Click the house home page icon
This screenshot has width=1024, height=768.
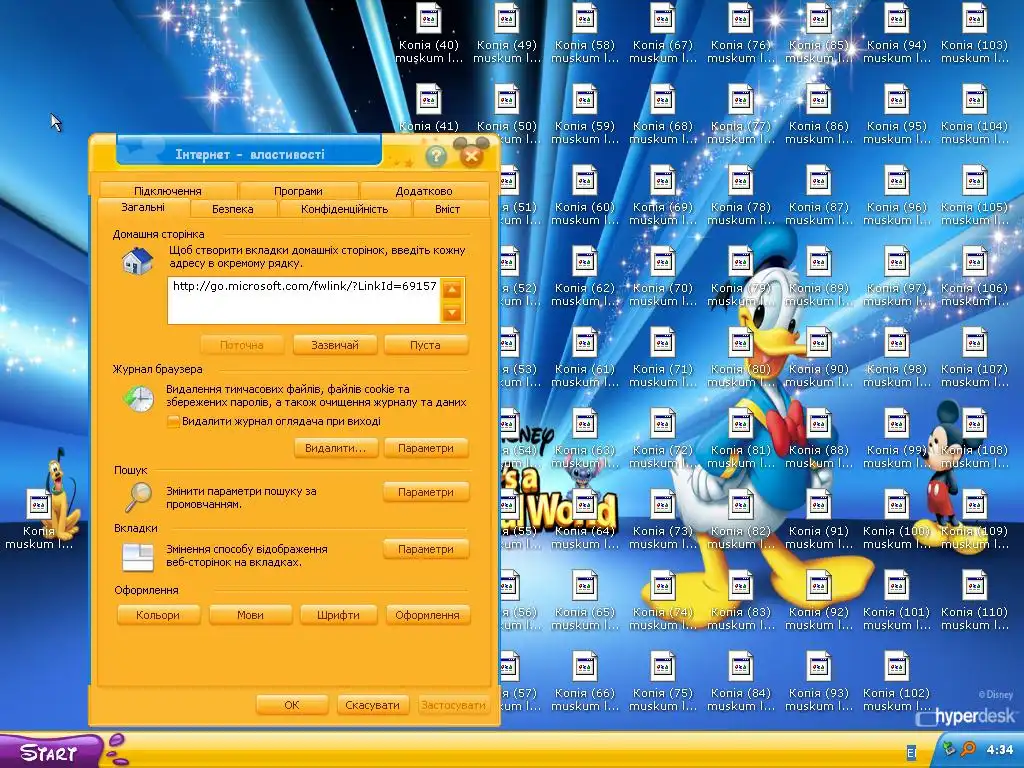click(138, 261)
